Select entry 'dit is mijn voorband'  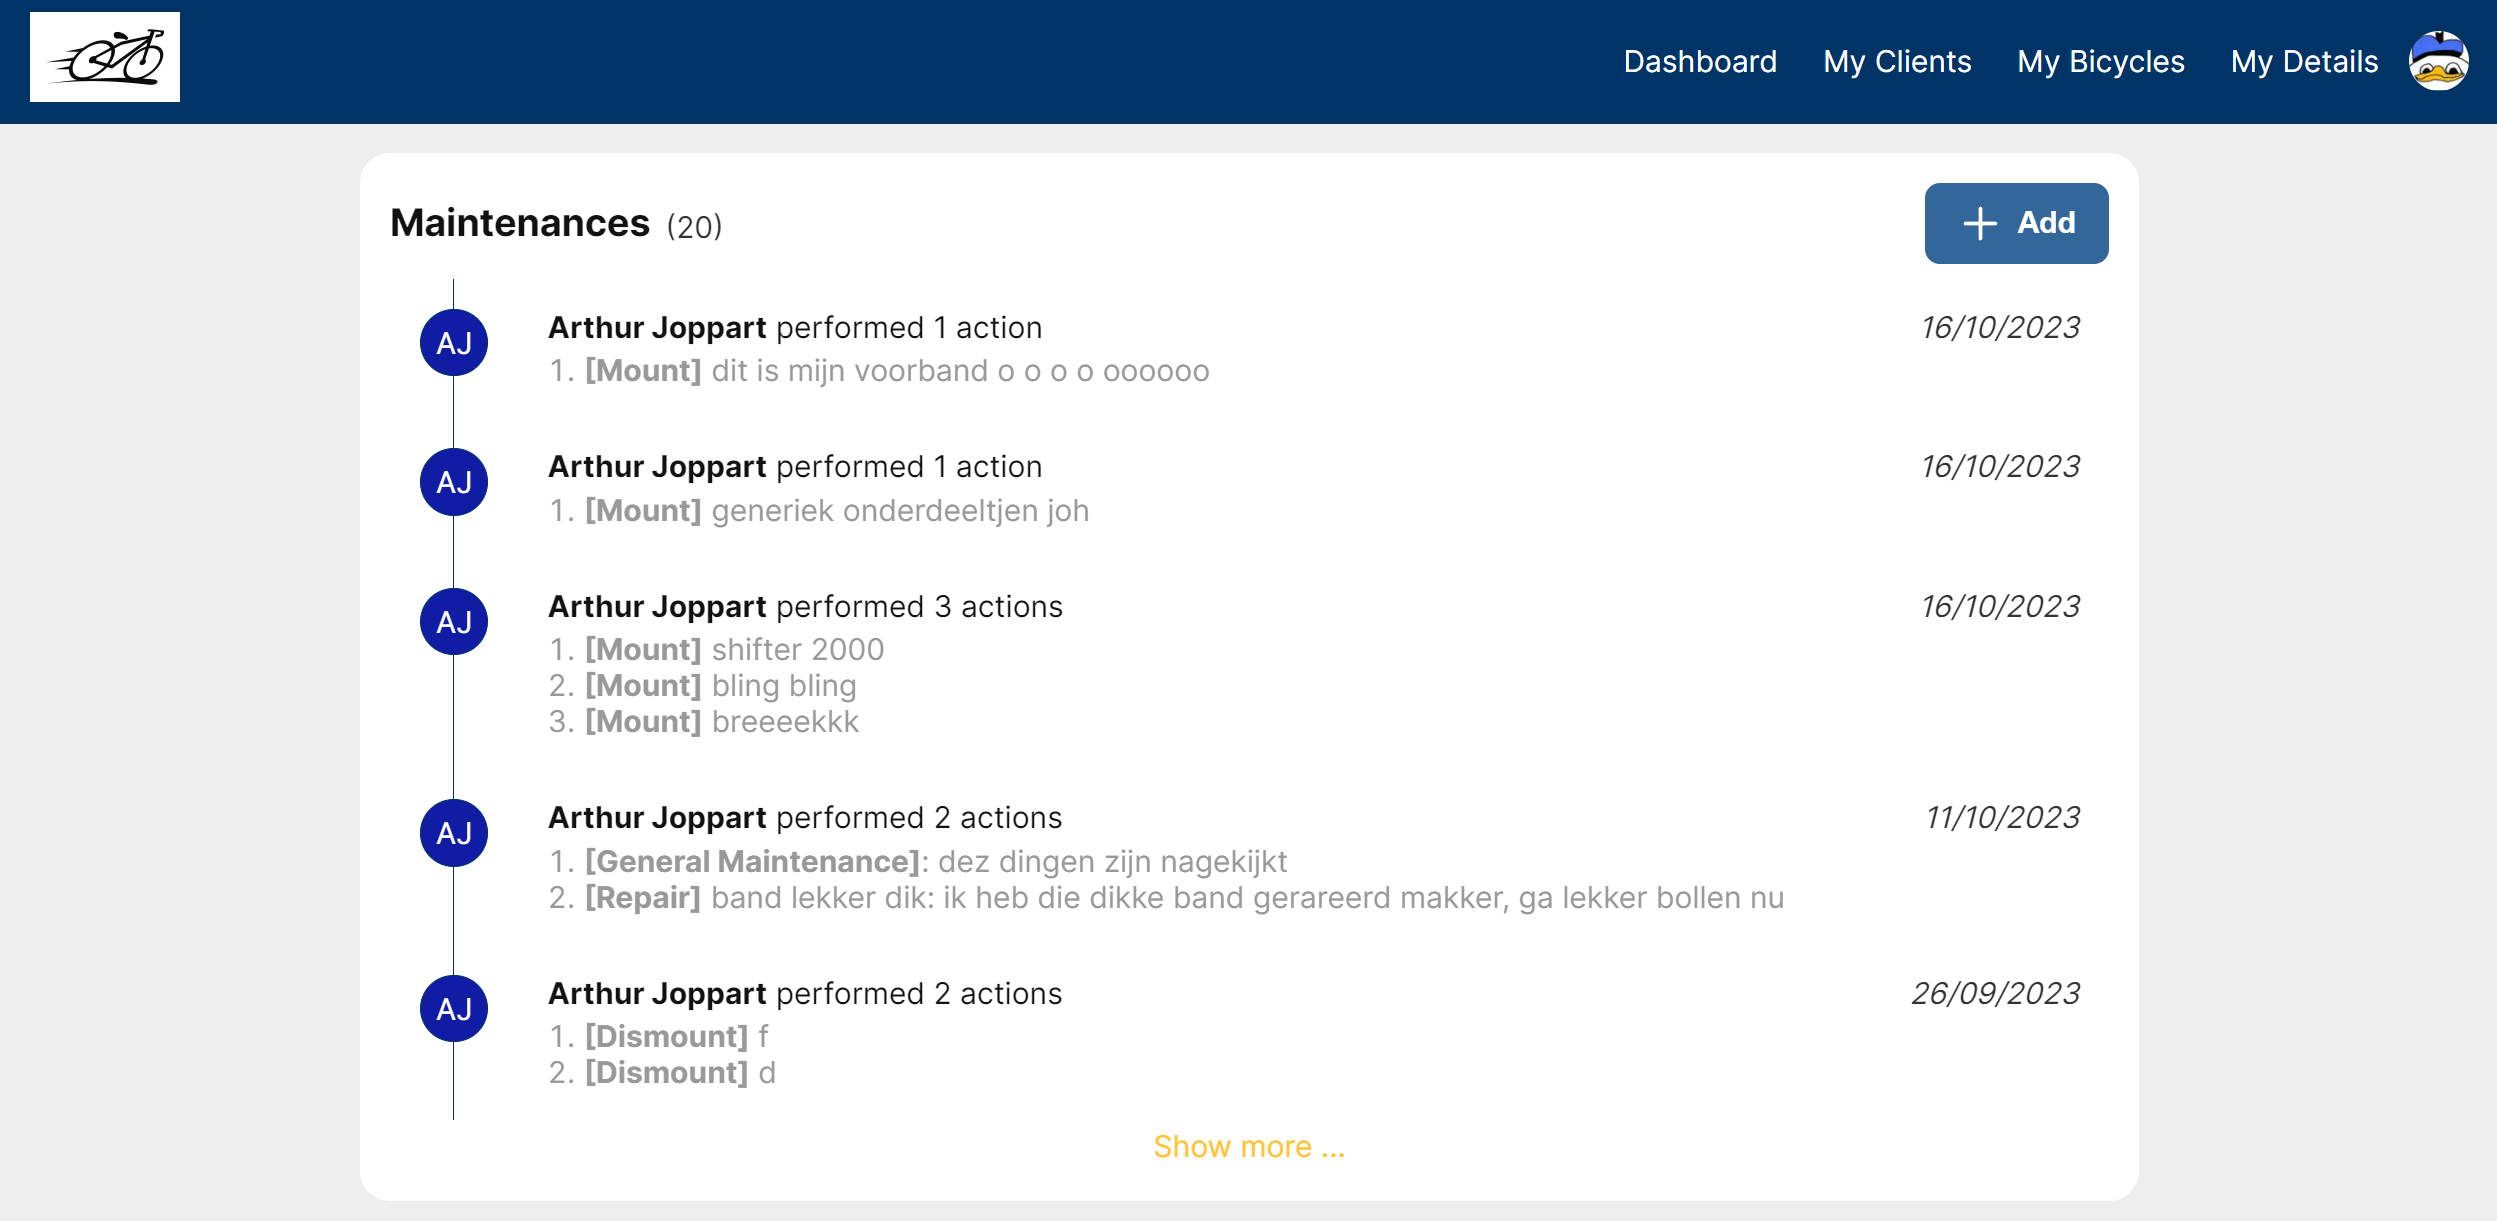pos(879,371)
